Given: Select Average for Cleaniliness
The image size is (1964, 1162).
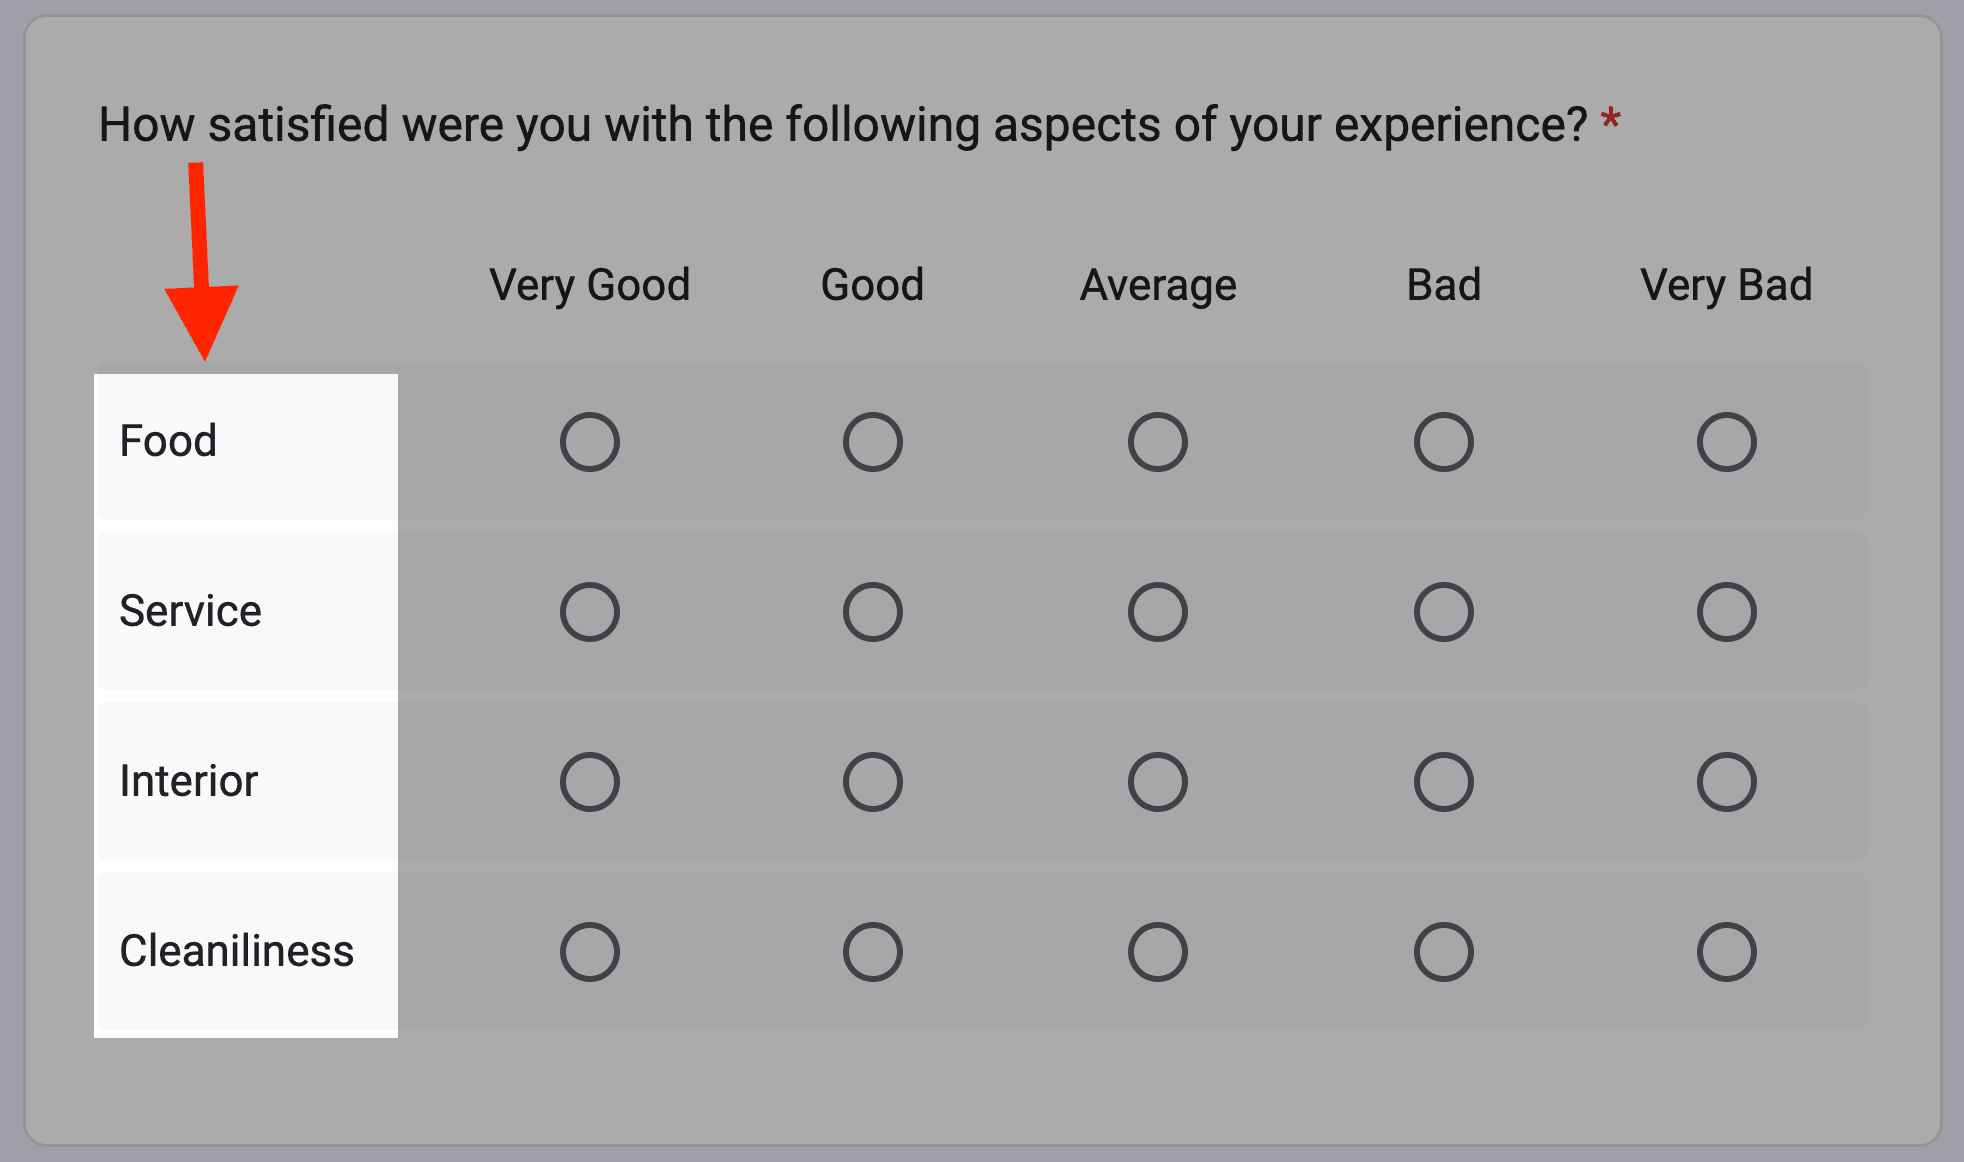Looking at the screenshot, I should 1157,951.
